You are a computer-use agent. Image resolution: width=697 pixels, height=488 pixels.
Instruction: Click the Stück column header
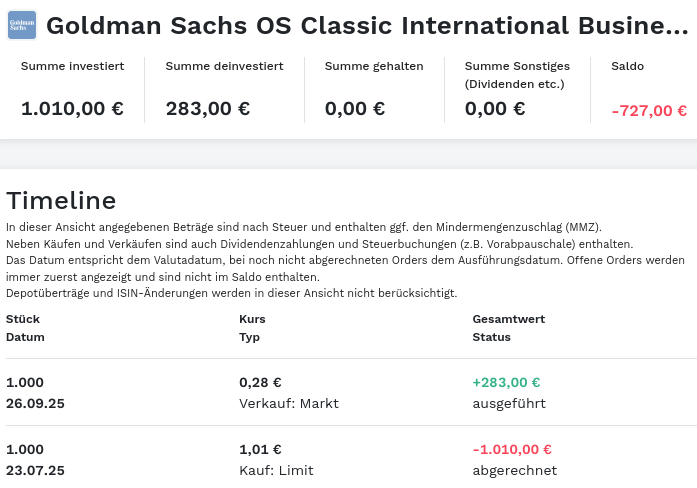(24, 319)
